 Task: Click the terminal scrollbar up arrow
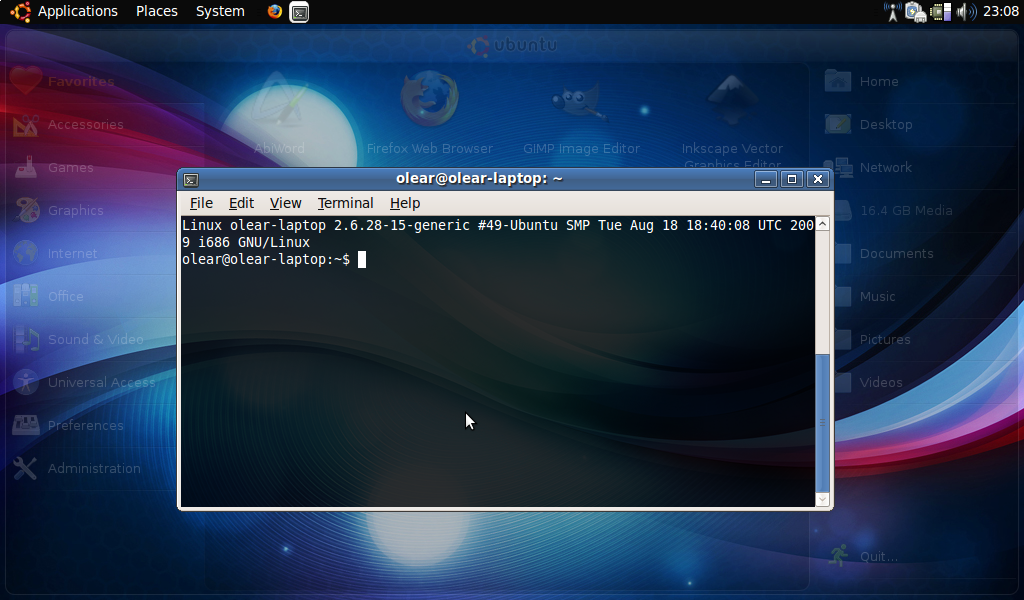823,224
